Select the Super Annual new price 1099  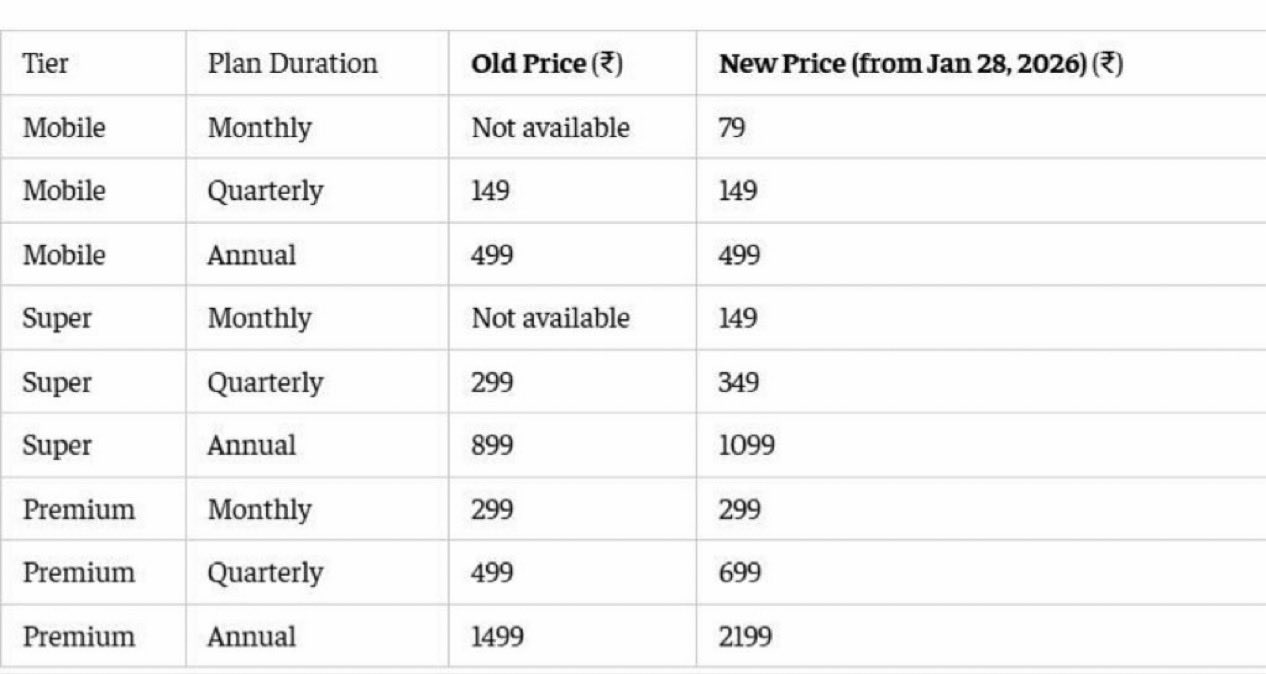[x=746, y=445]
